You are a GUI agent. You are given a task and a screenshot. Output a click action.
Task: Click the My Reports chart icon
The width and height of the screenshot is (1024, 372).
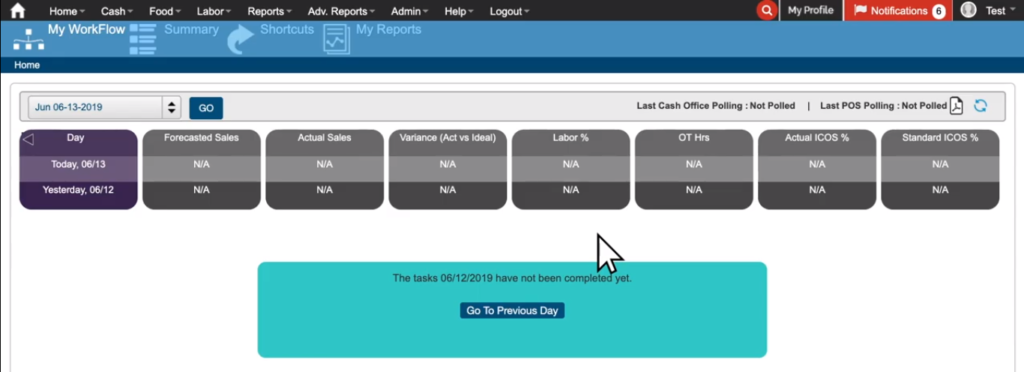coord(337,39)
